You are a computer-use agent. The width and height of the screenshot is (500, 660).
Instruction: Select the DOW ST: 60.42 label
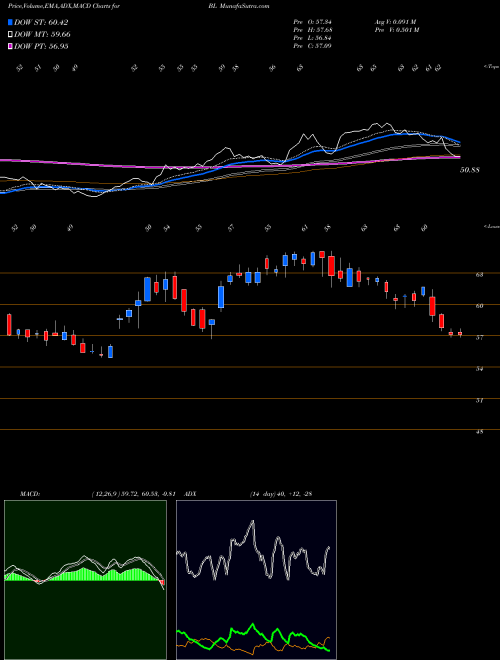[41, 22]
